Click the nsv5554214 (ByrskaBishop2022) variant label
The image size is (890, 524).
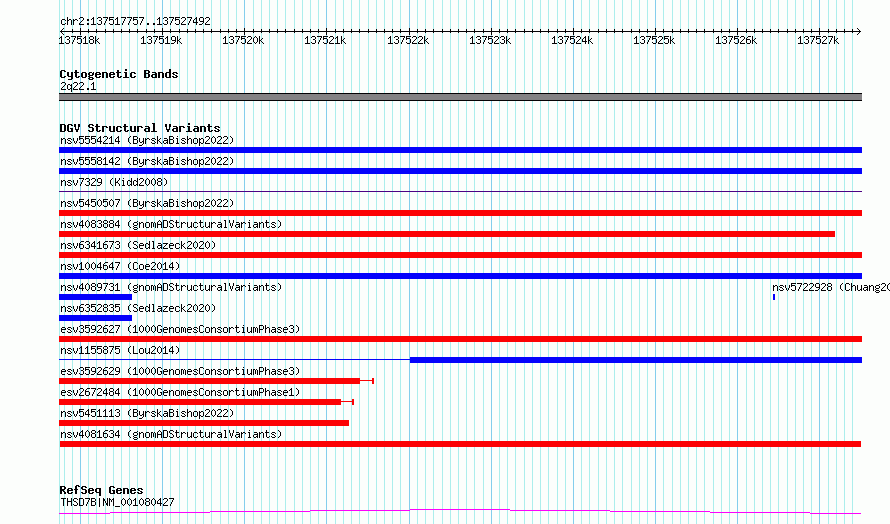point(147,140)
